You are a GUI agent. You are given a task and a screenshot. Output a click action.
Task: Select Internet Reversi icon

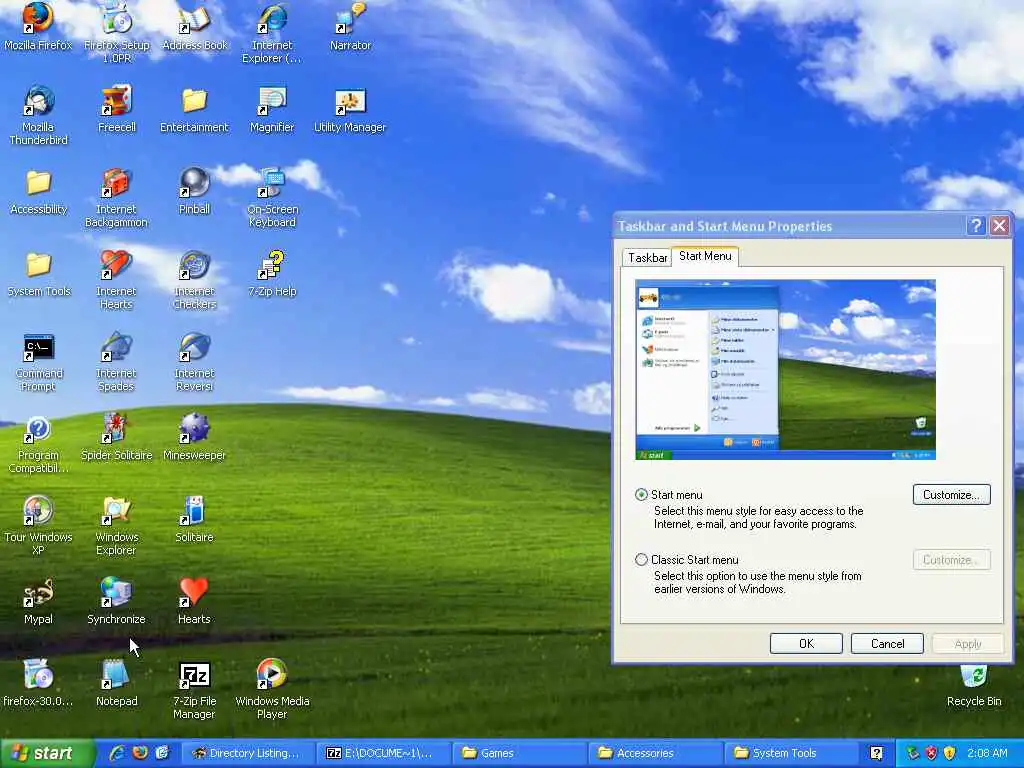195,362
